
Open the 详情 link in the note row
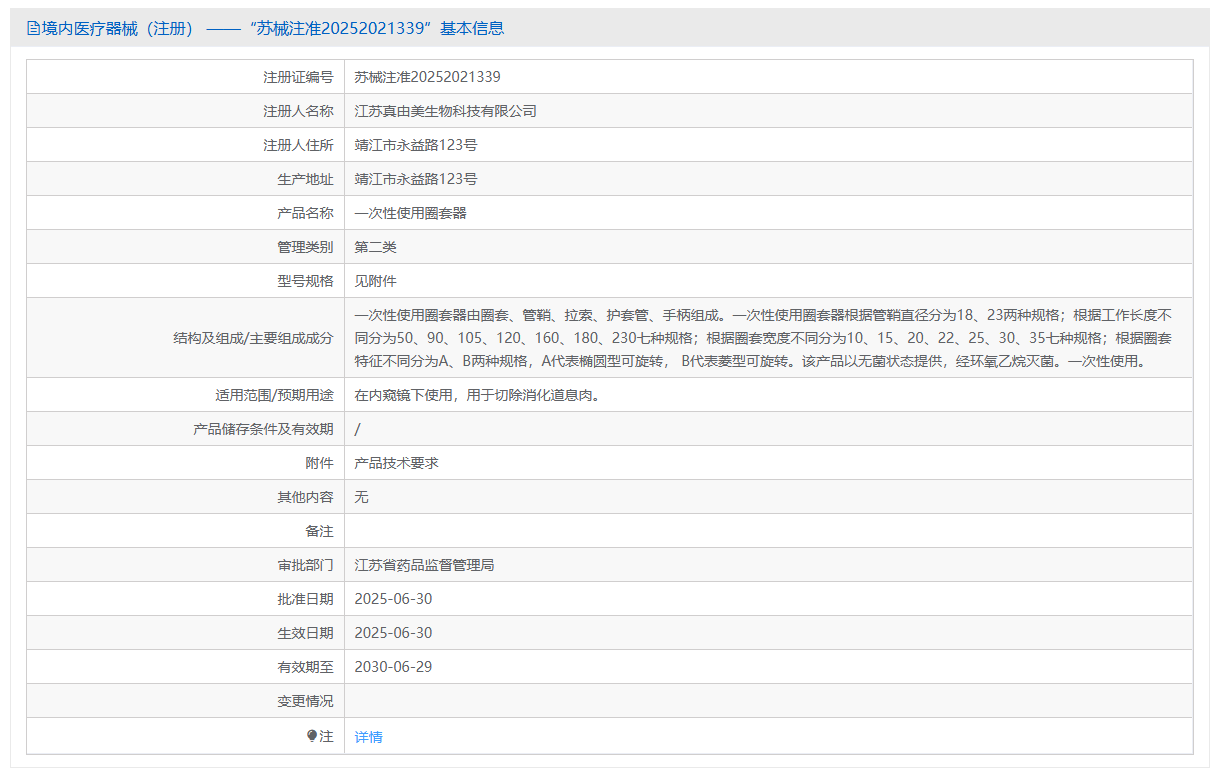pyautogui.click(x=369, y=737)
